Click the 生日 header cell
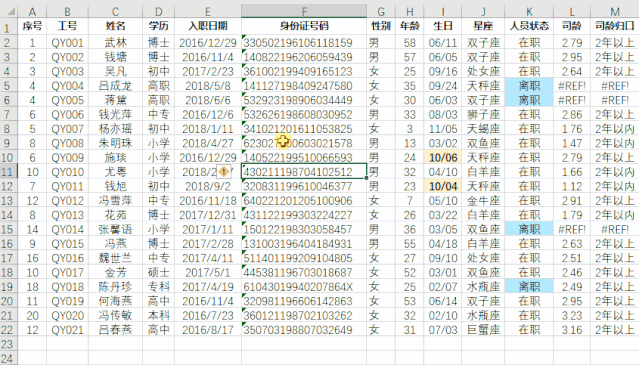This screenshot has width=639, height=365. [x=443, y=26]
